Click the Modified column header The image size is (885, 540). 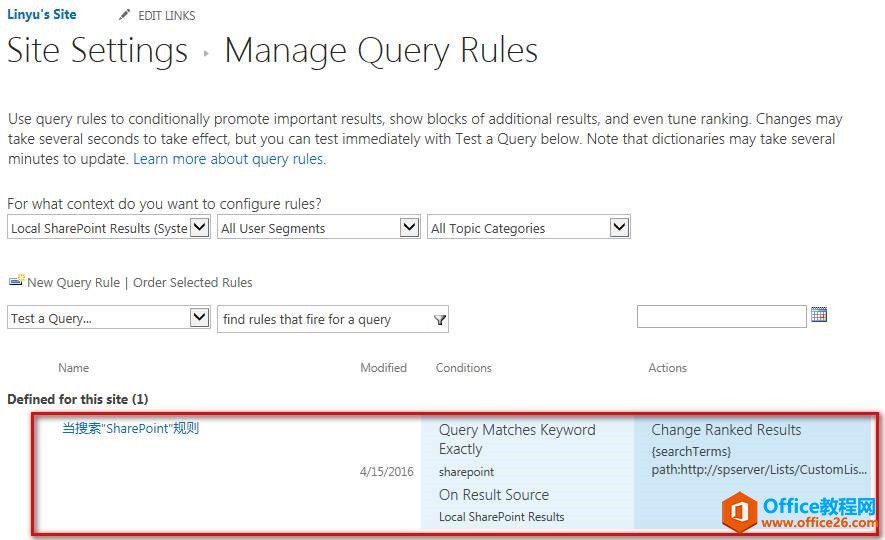click(x=383, y=368)
